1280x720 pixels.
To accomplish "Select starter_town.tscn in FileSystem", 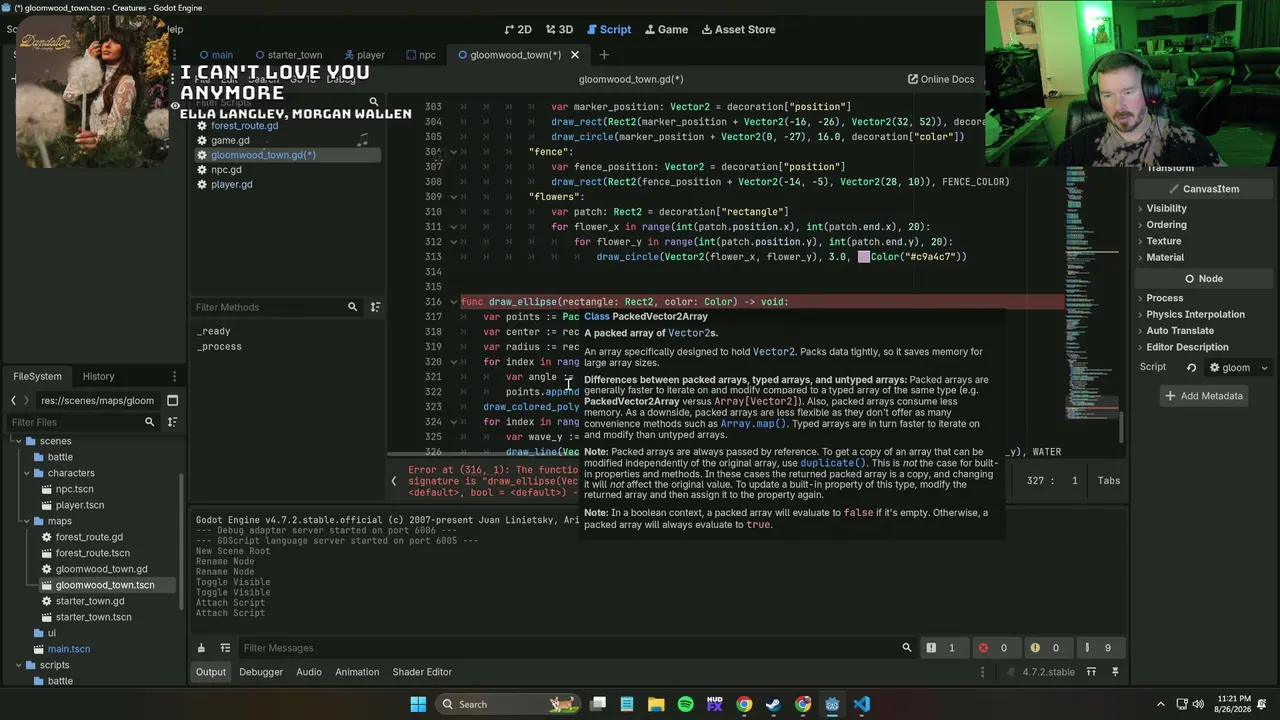I will pos(93,617).
